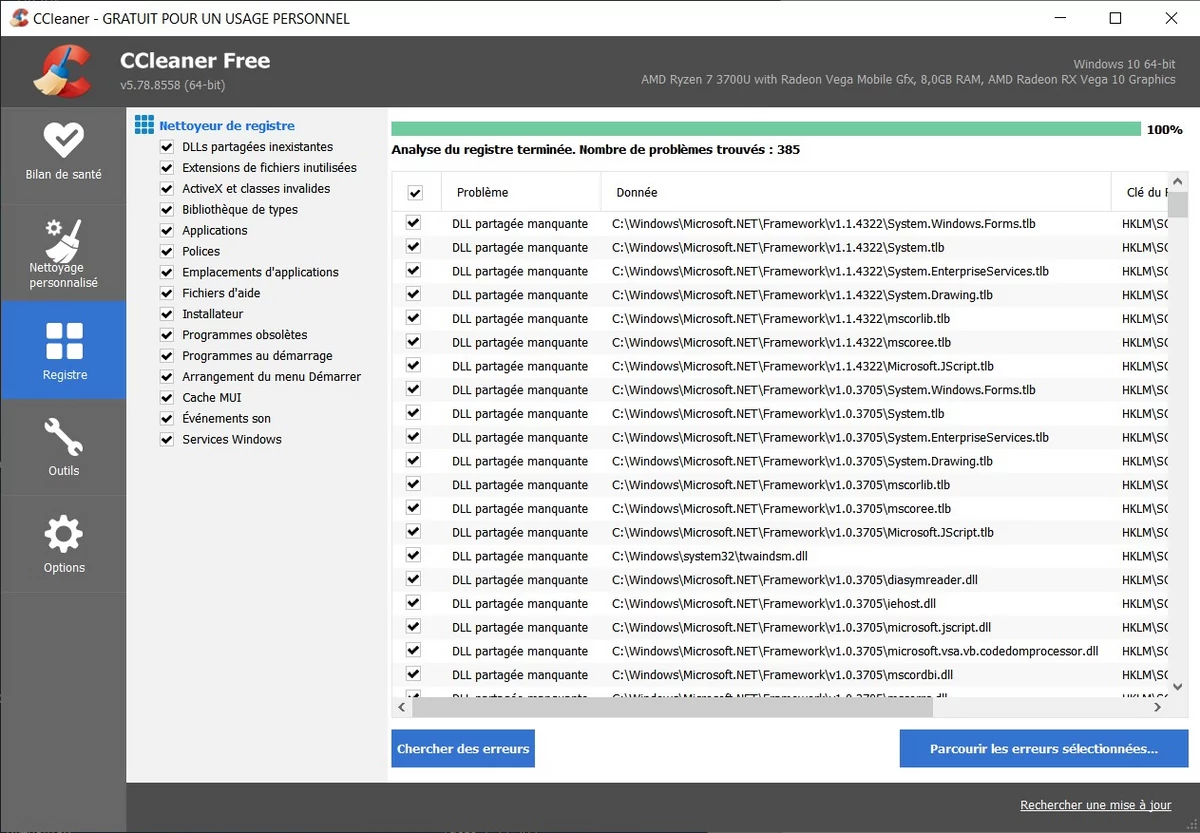Click Chercher des erreurs button
The width and height of the screenshot is (1200, 833).
point(463,749)
